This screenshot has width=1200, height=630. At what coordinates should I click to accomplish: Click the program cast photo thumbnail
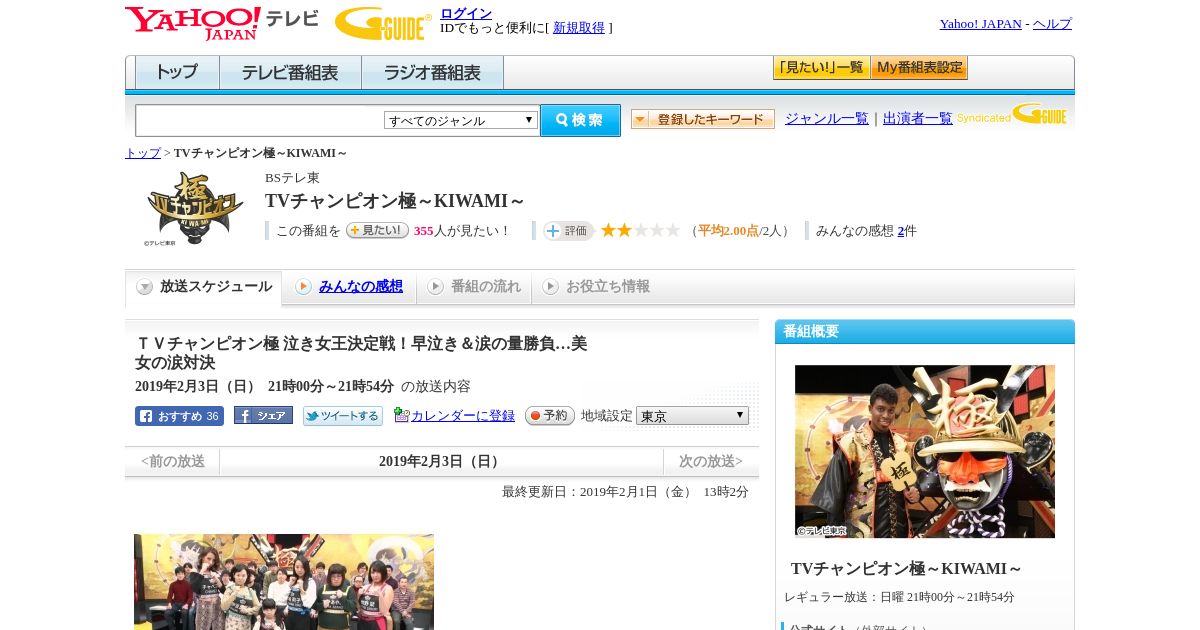284,582
